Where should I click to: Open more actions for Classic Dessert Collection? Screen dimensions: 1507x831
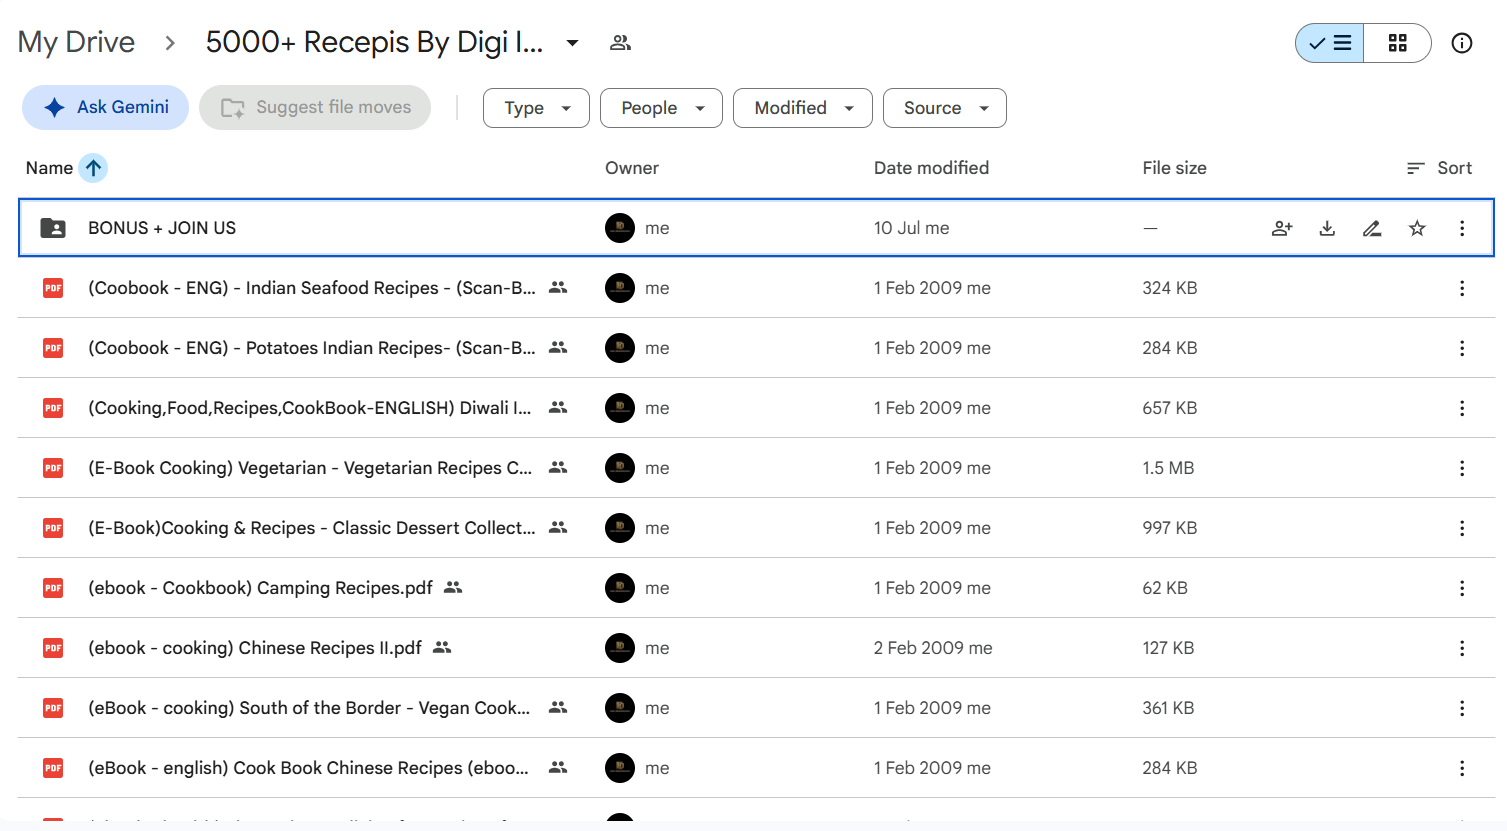click(1462, 528)
